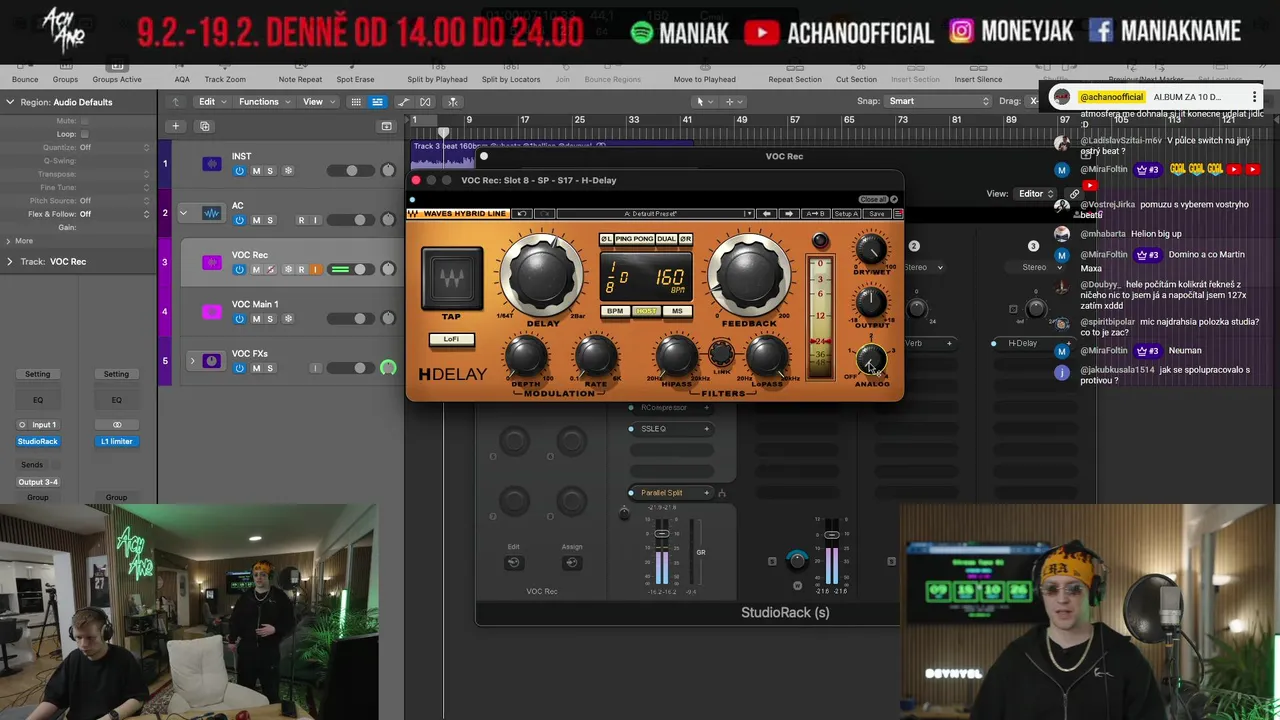Toggle input monitoring on VOC Rec track

pyautogui.click(x=315, y=269)
